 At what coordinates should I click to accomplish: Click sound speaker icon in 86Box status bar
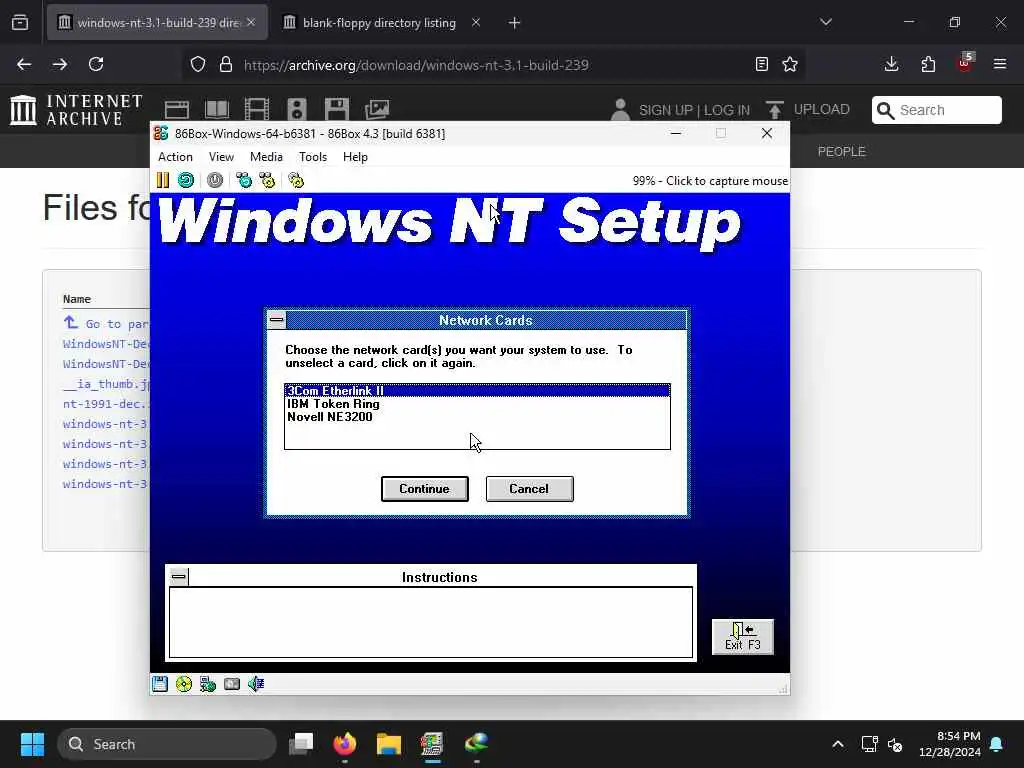256,684
